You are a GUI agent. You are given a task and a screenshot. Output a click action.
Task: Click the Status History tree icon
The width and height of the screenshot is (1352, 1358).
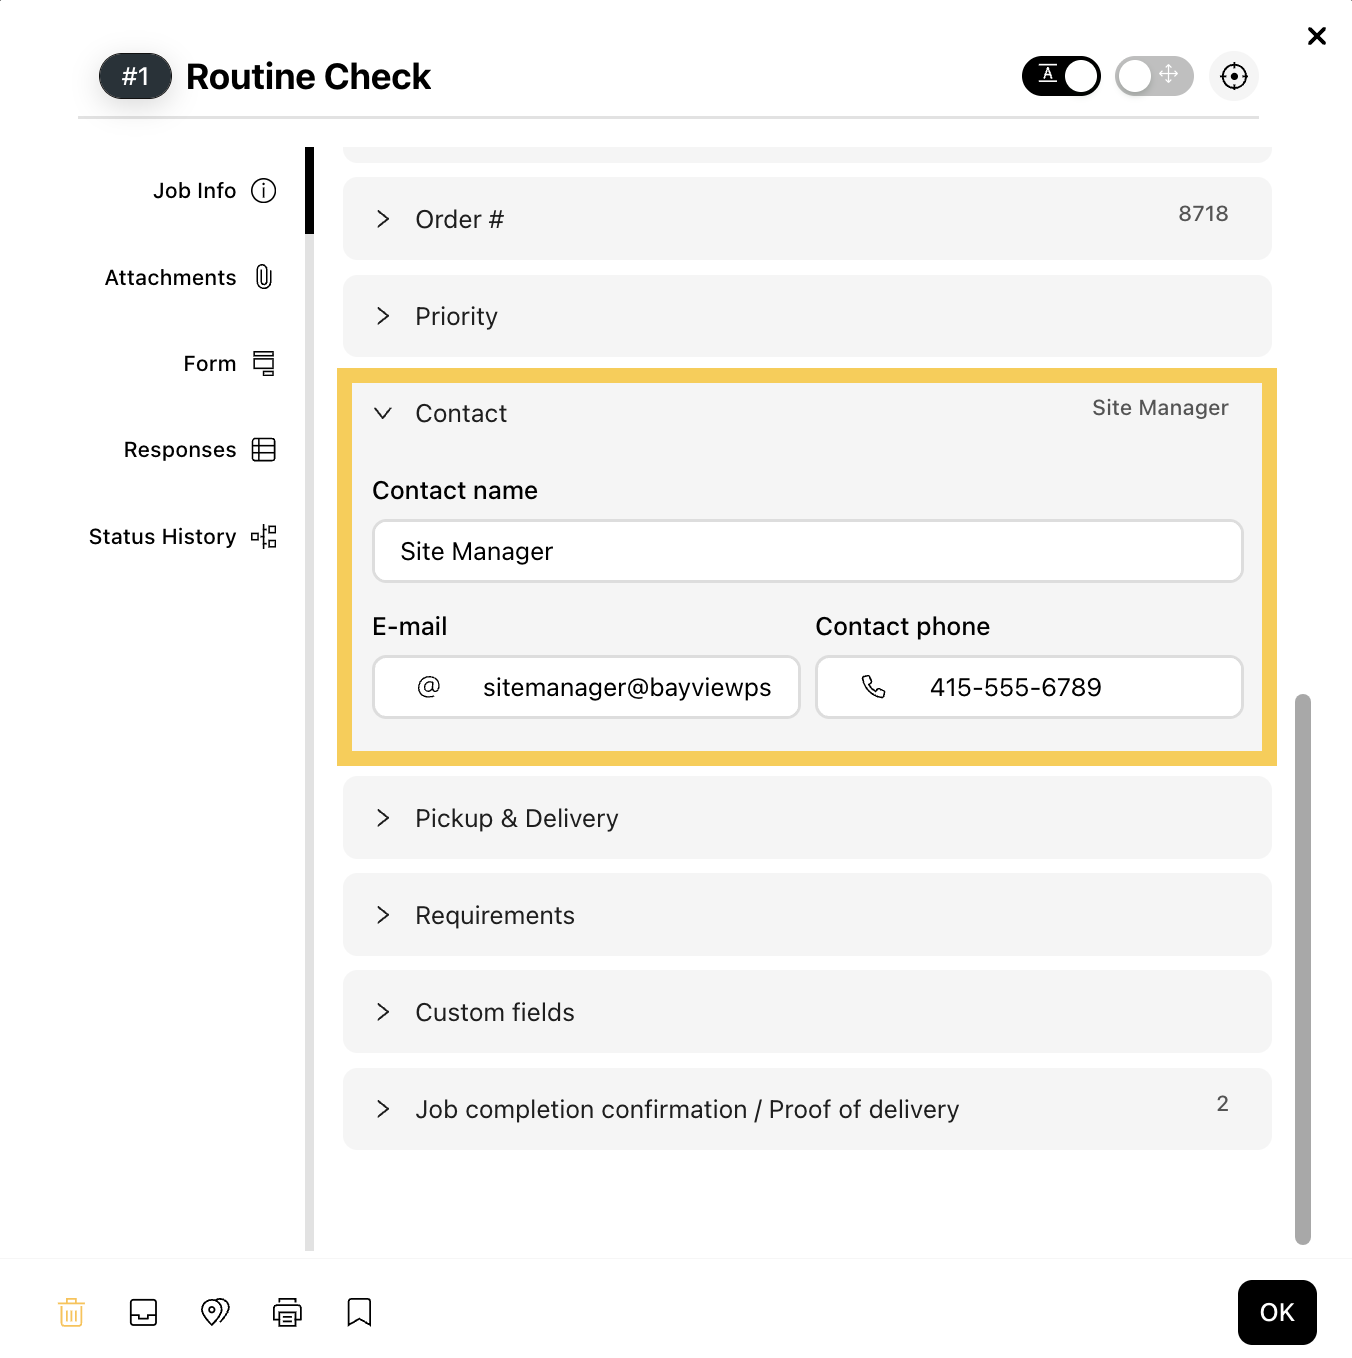264,537
